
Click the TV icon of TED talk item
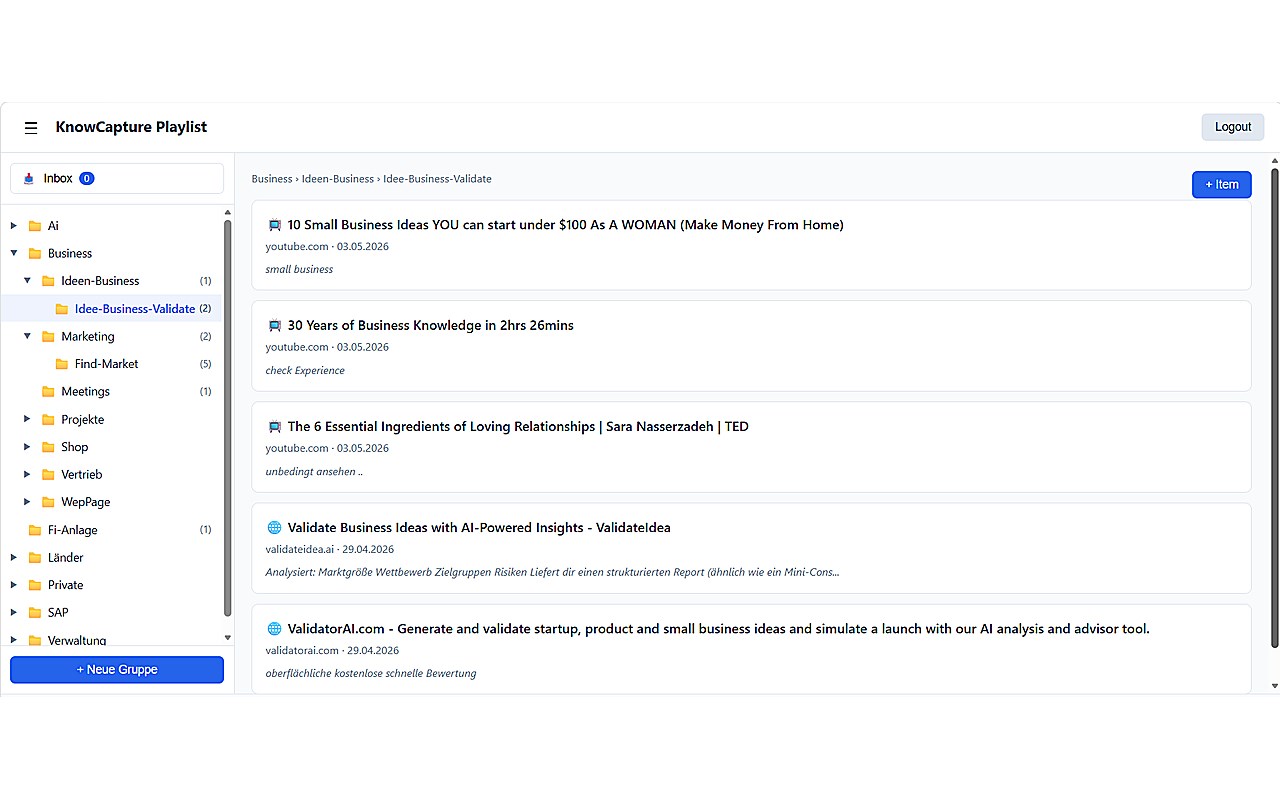[x=275, y=427]
